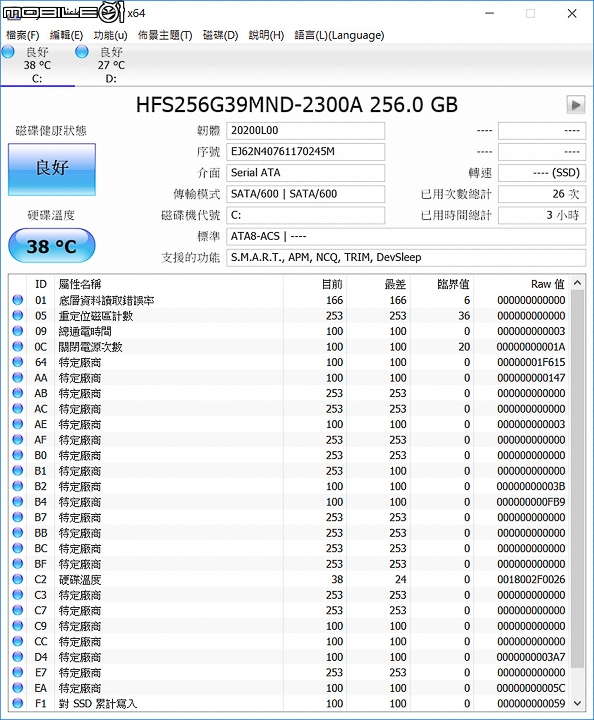Click the status dot for attribute B2

point(18,486)
